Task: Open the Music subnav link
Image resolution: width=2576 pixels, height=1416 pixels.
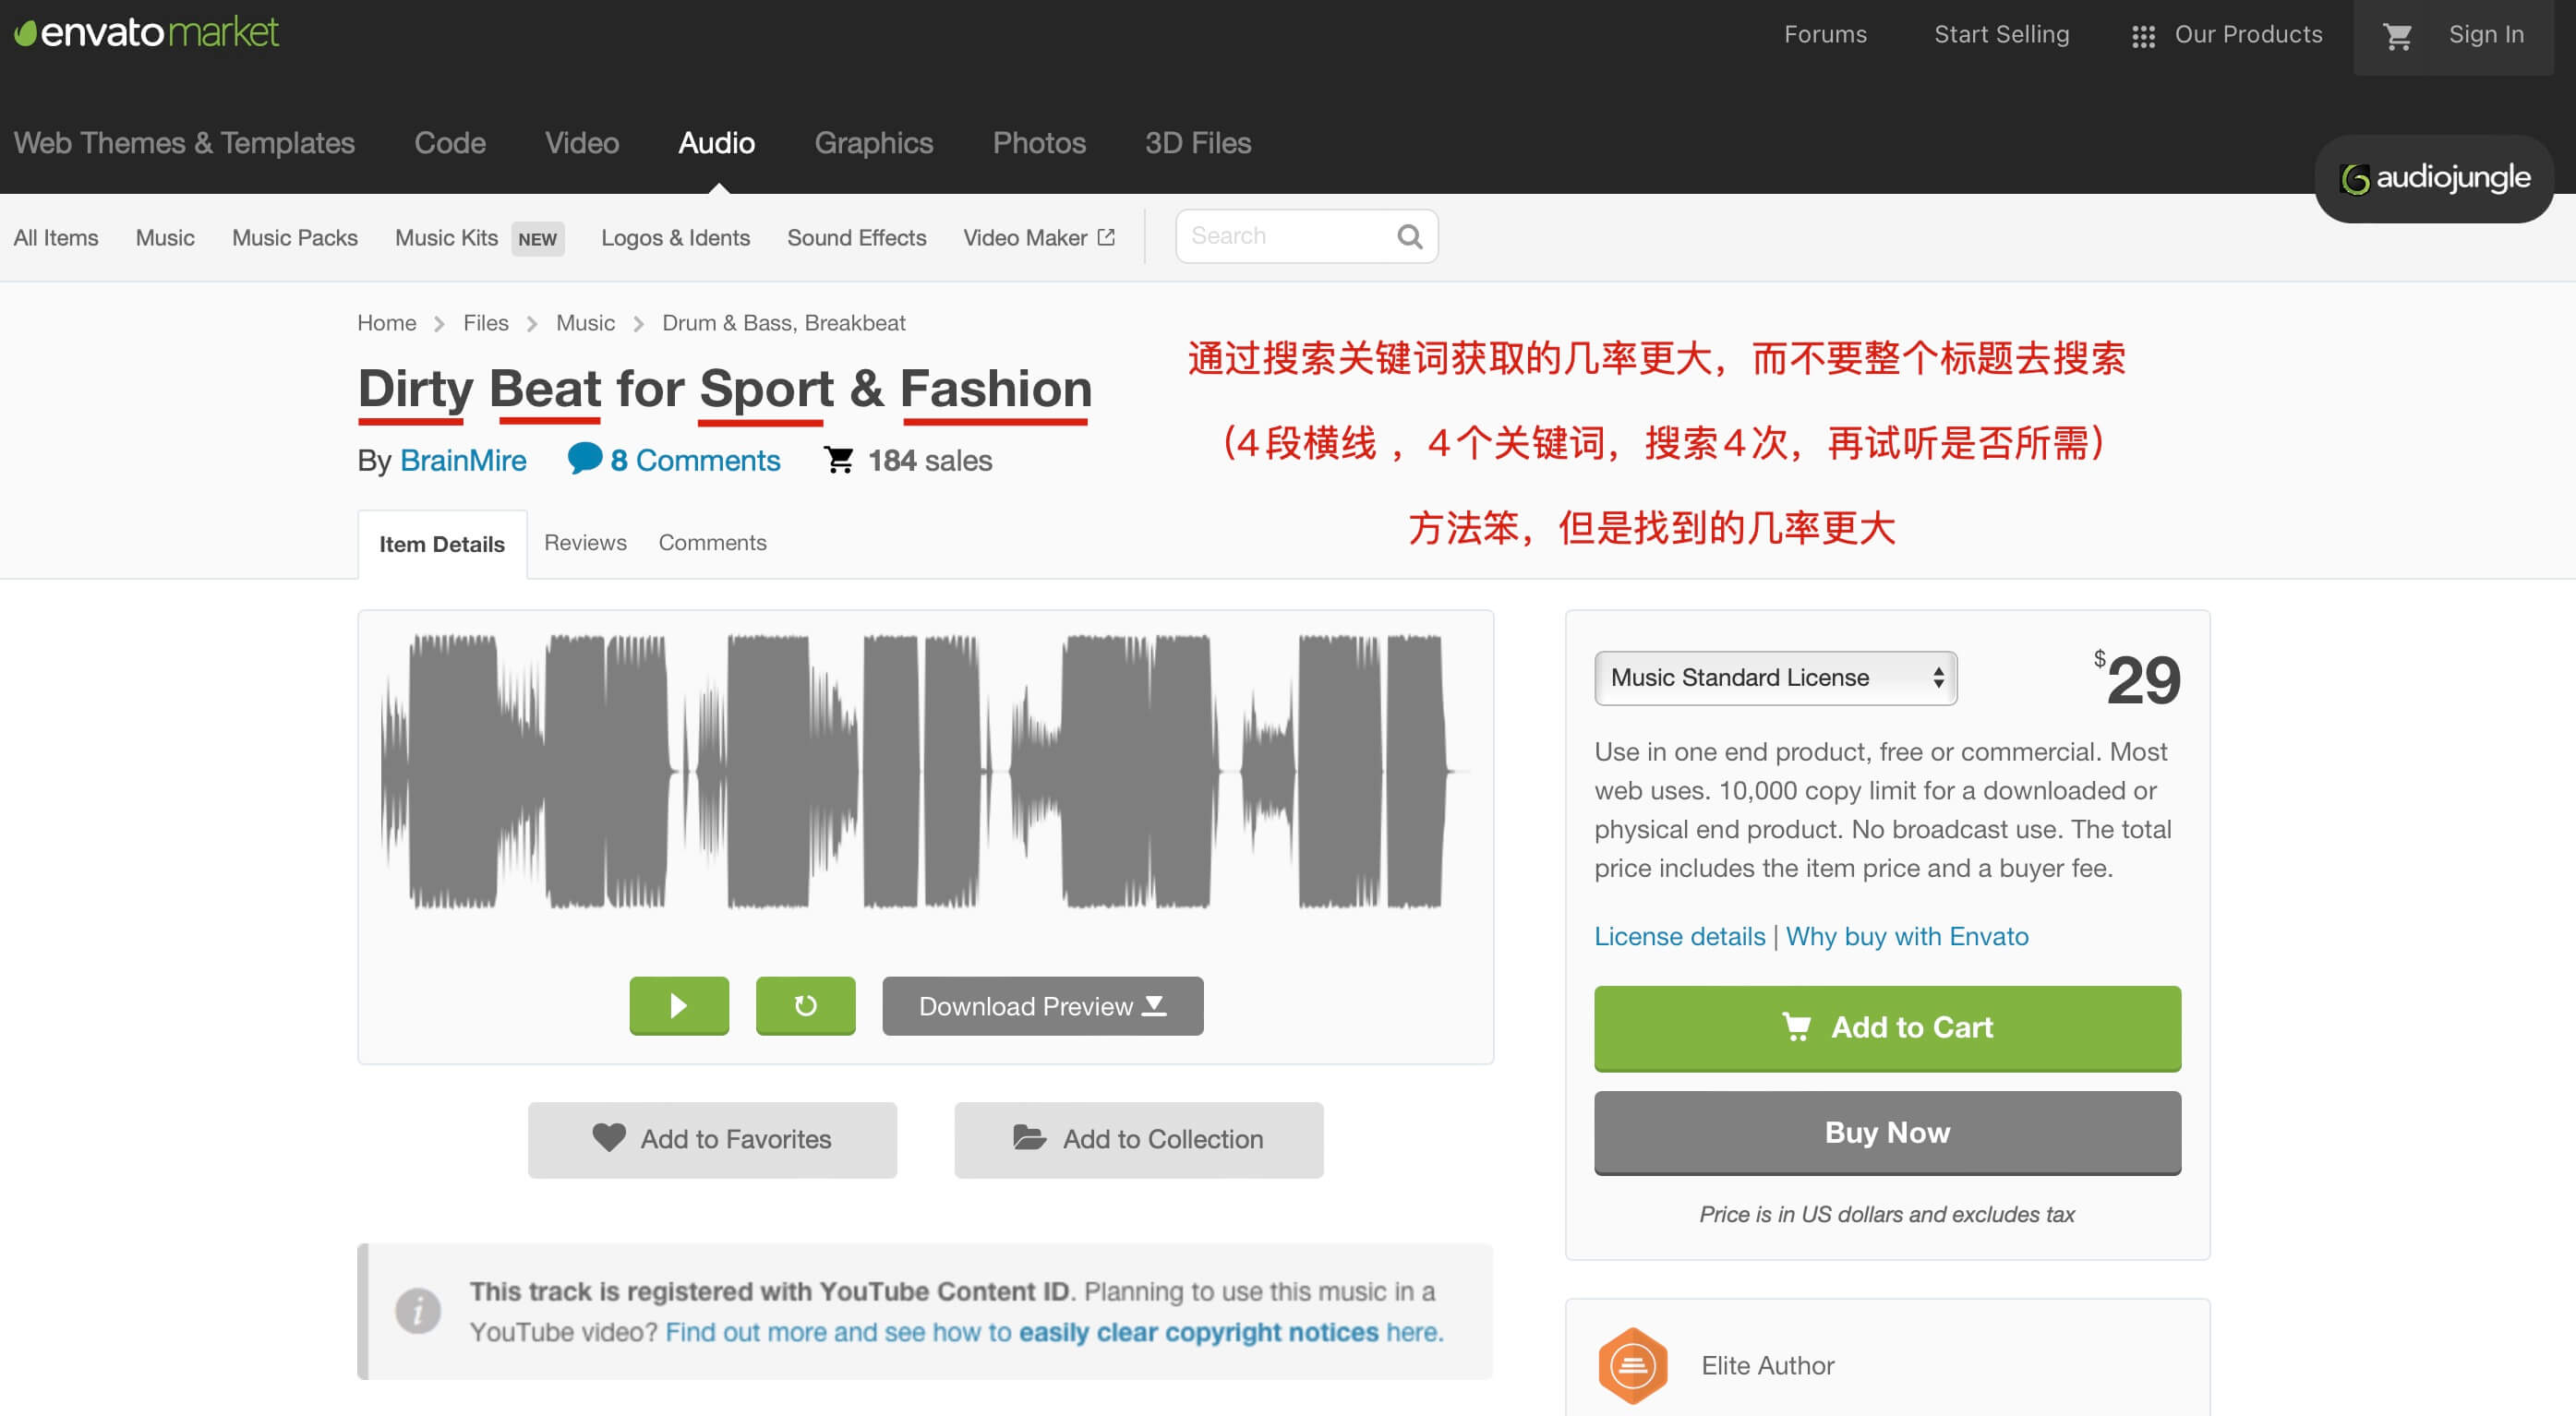Action: (x=165, y=238)
